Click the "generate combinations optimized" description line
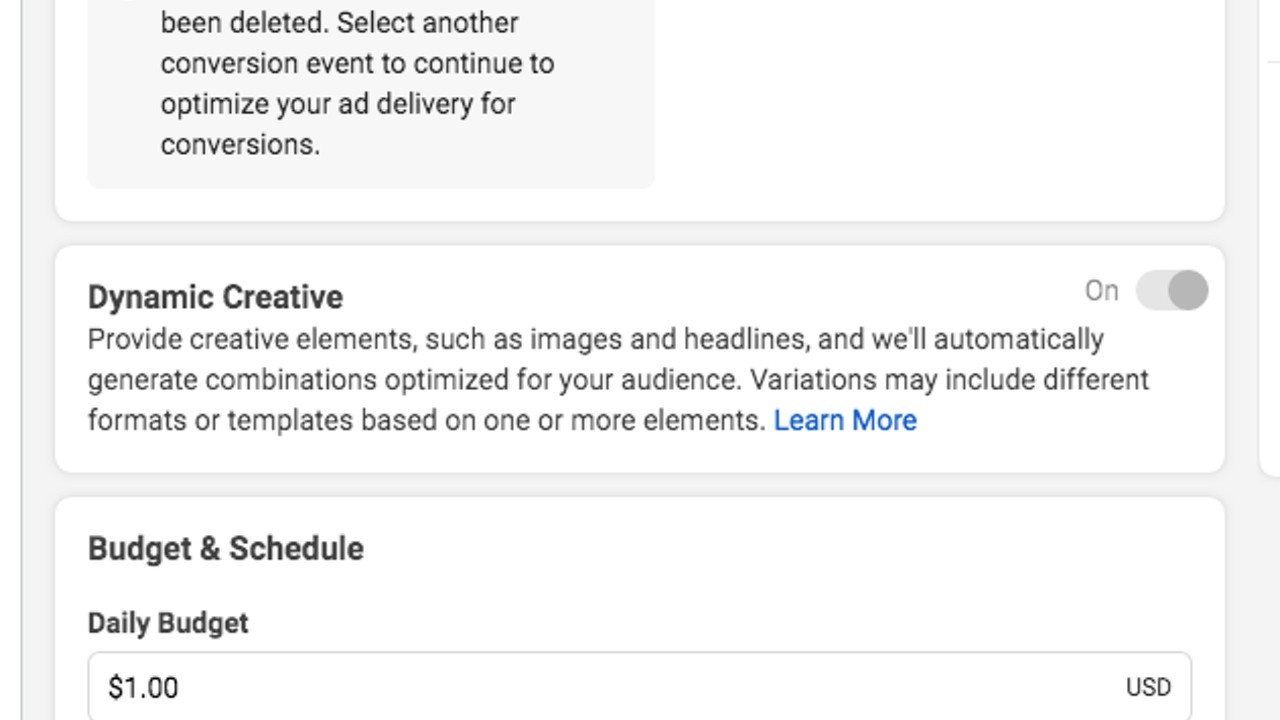This screenshot has height=720, width=1280. click(x=618, y=380)
